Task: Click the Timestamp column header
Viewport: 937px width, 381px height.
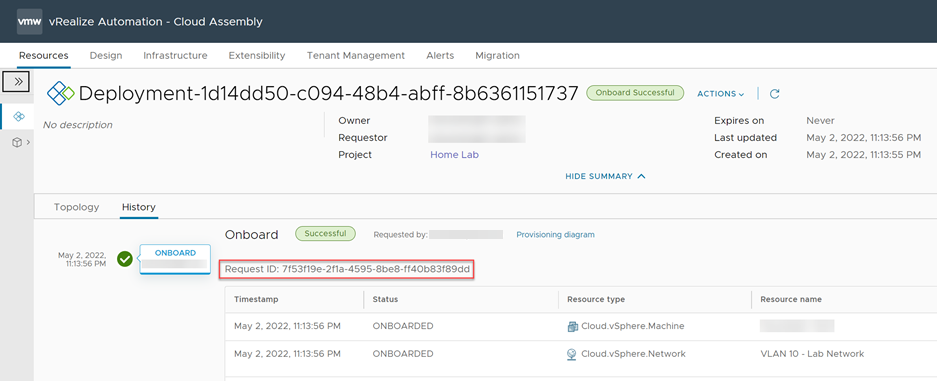Action: point(256,299)
